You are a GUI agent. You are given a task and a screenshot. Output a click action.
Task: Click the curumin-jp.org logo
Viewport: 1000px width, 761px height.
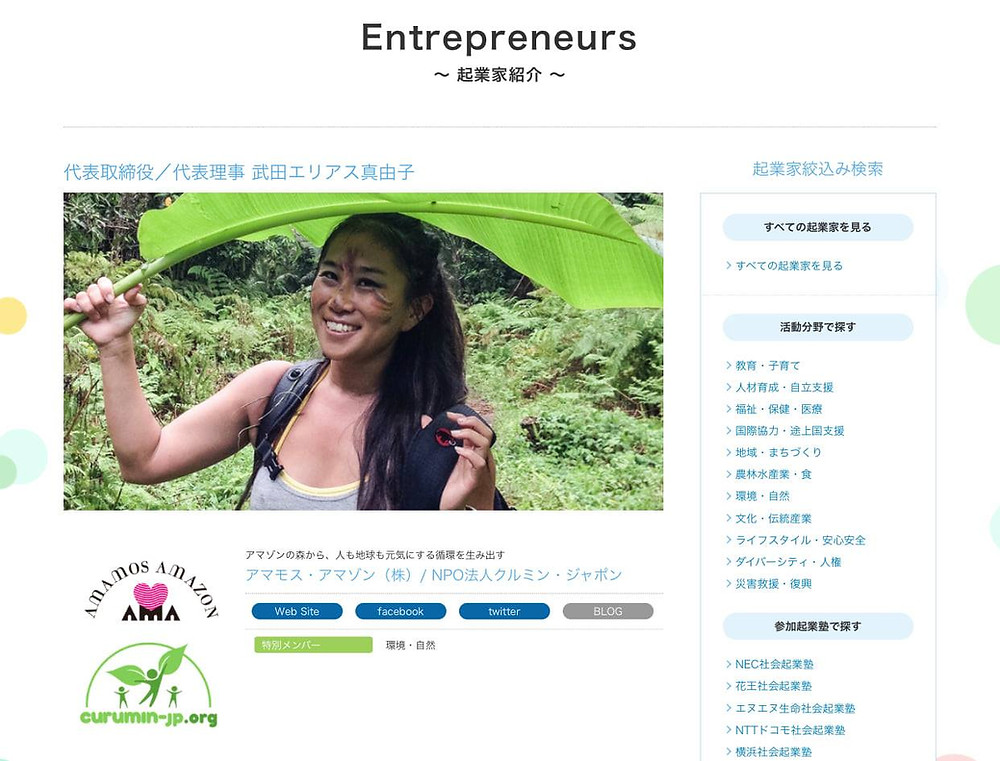click(149, 684)
